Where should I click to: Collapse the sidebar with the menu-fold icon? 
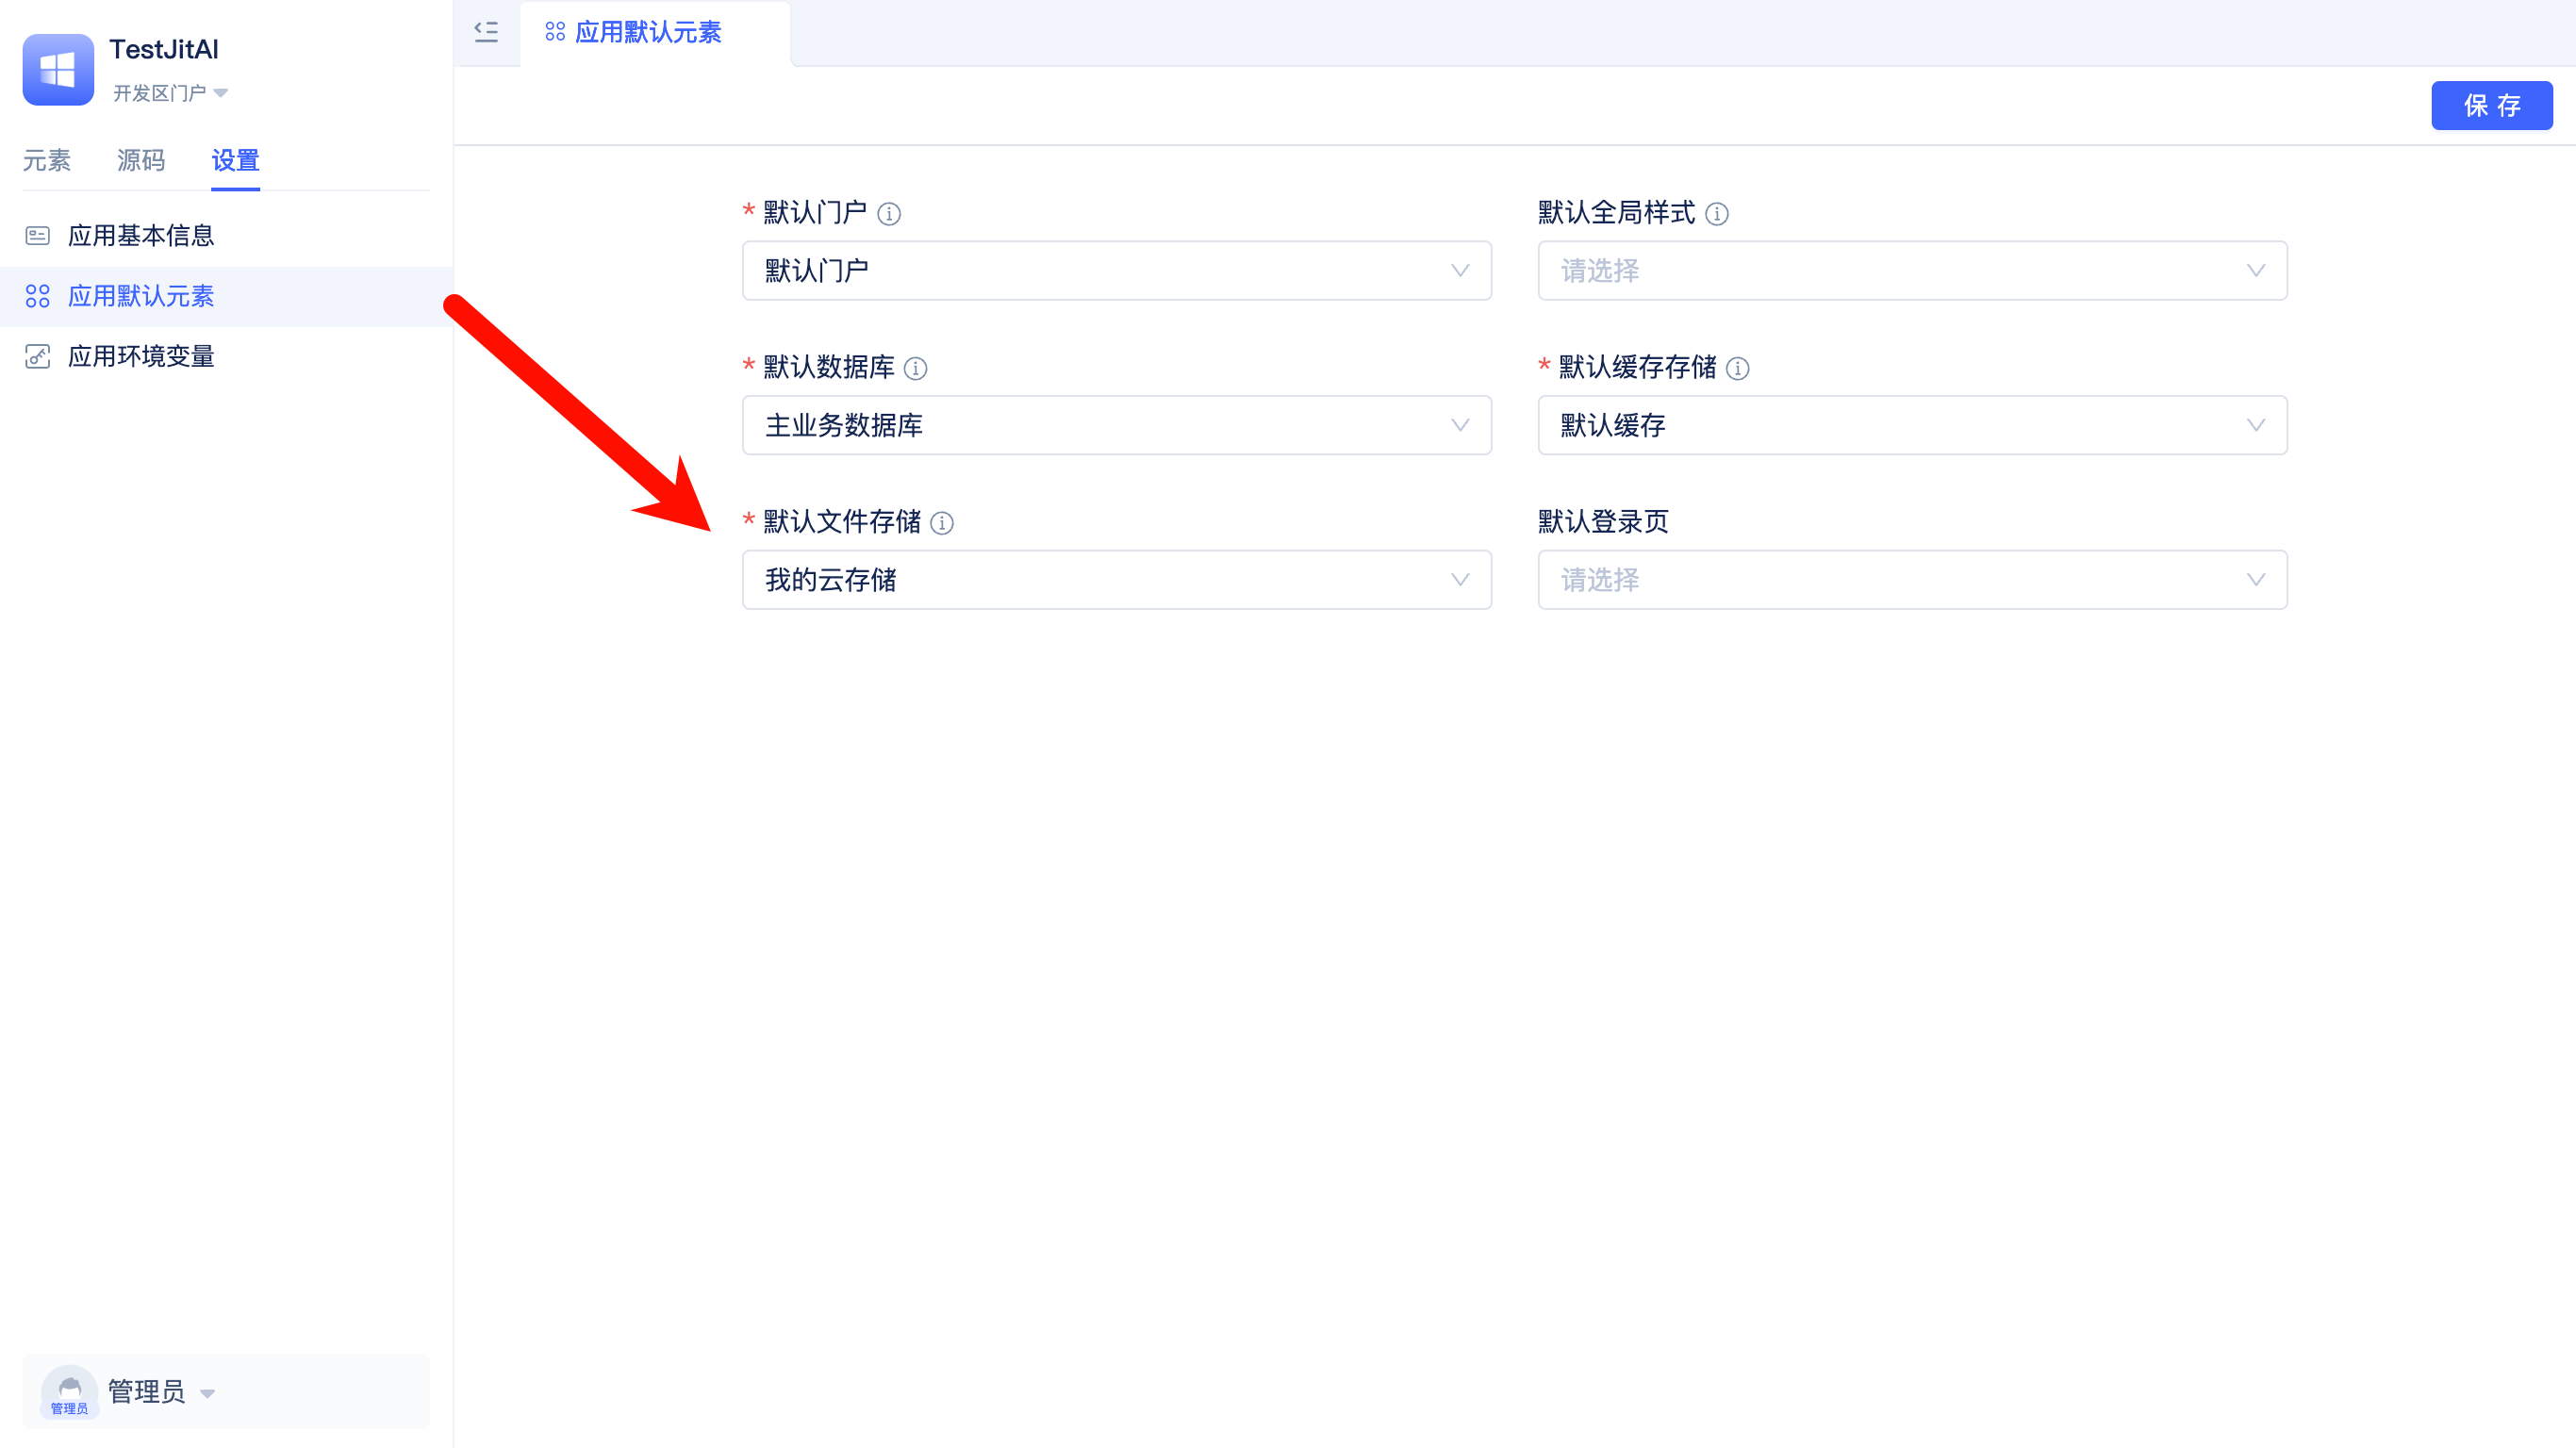click(x=486, y=32)
